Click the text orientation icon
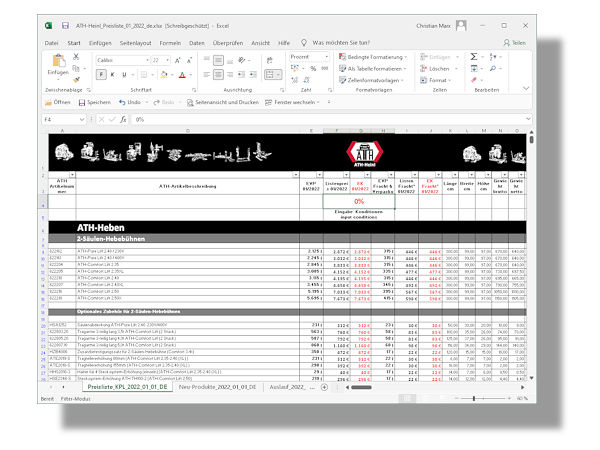 (x=242, y=60)
